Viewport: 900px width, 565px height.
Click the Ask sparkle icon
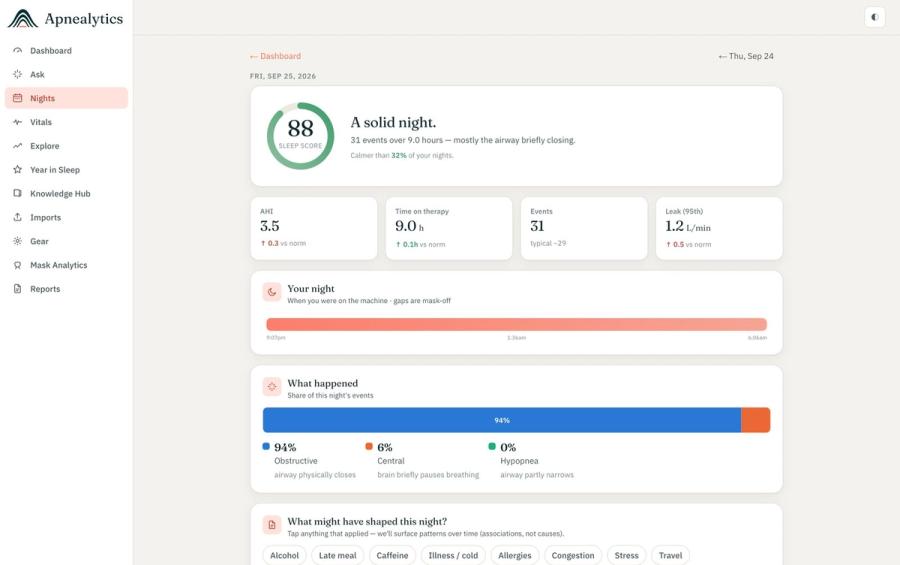(x=18, y=74)
